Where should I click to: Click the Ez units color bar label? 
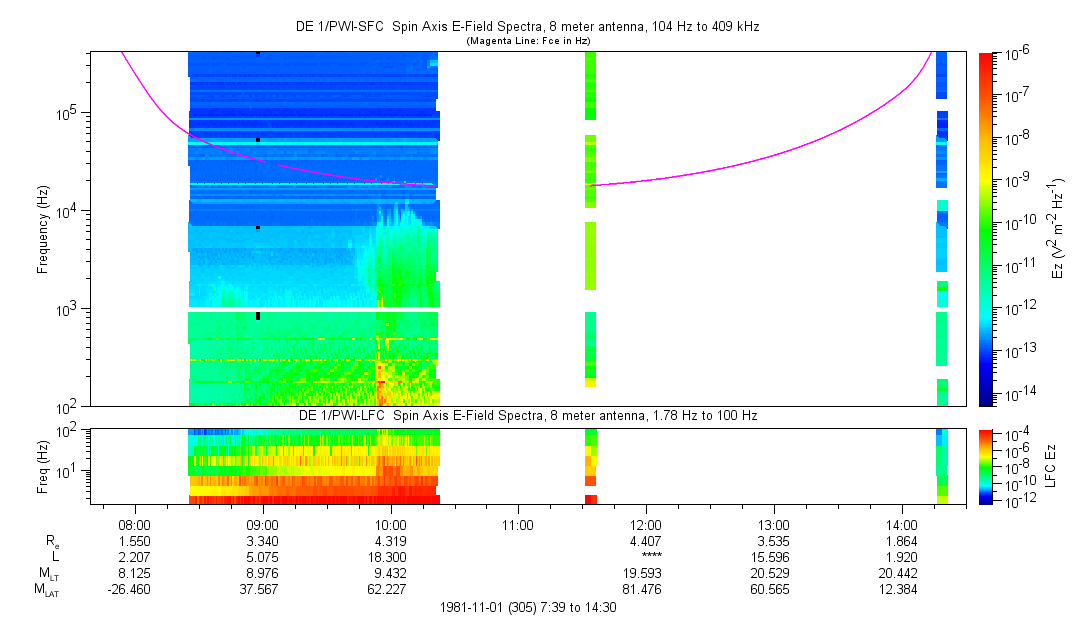(x=1059, y=228)
